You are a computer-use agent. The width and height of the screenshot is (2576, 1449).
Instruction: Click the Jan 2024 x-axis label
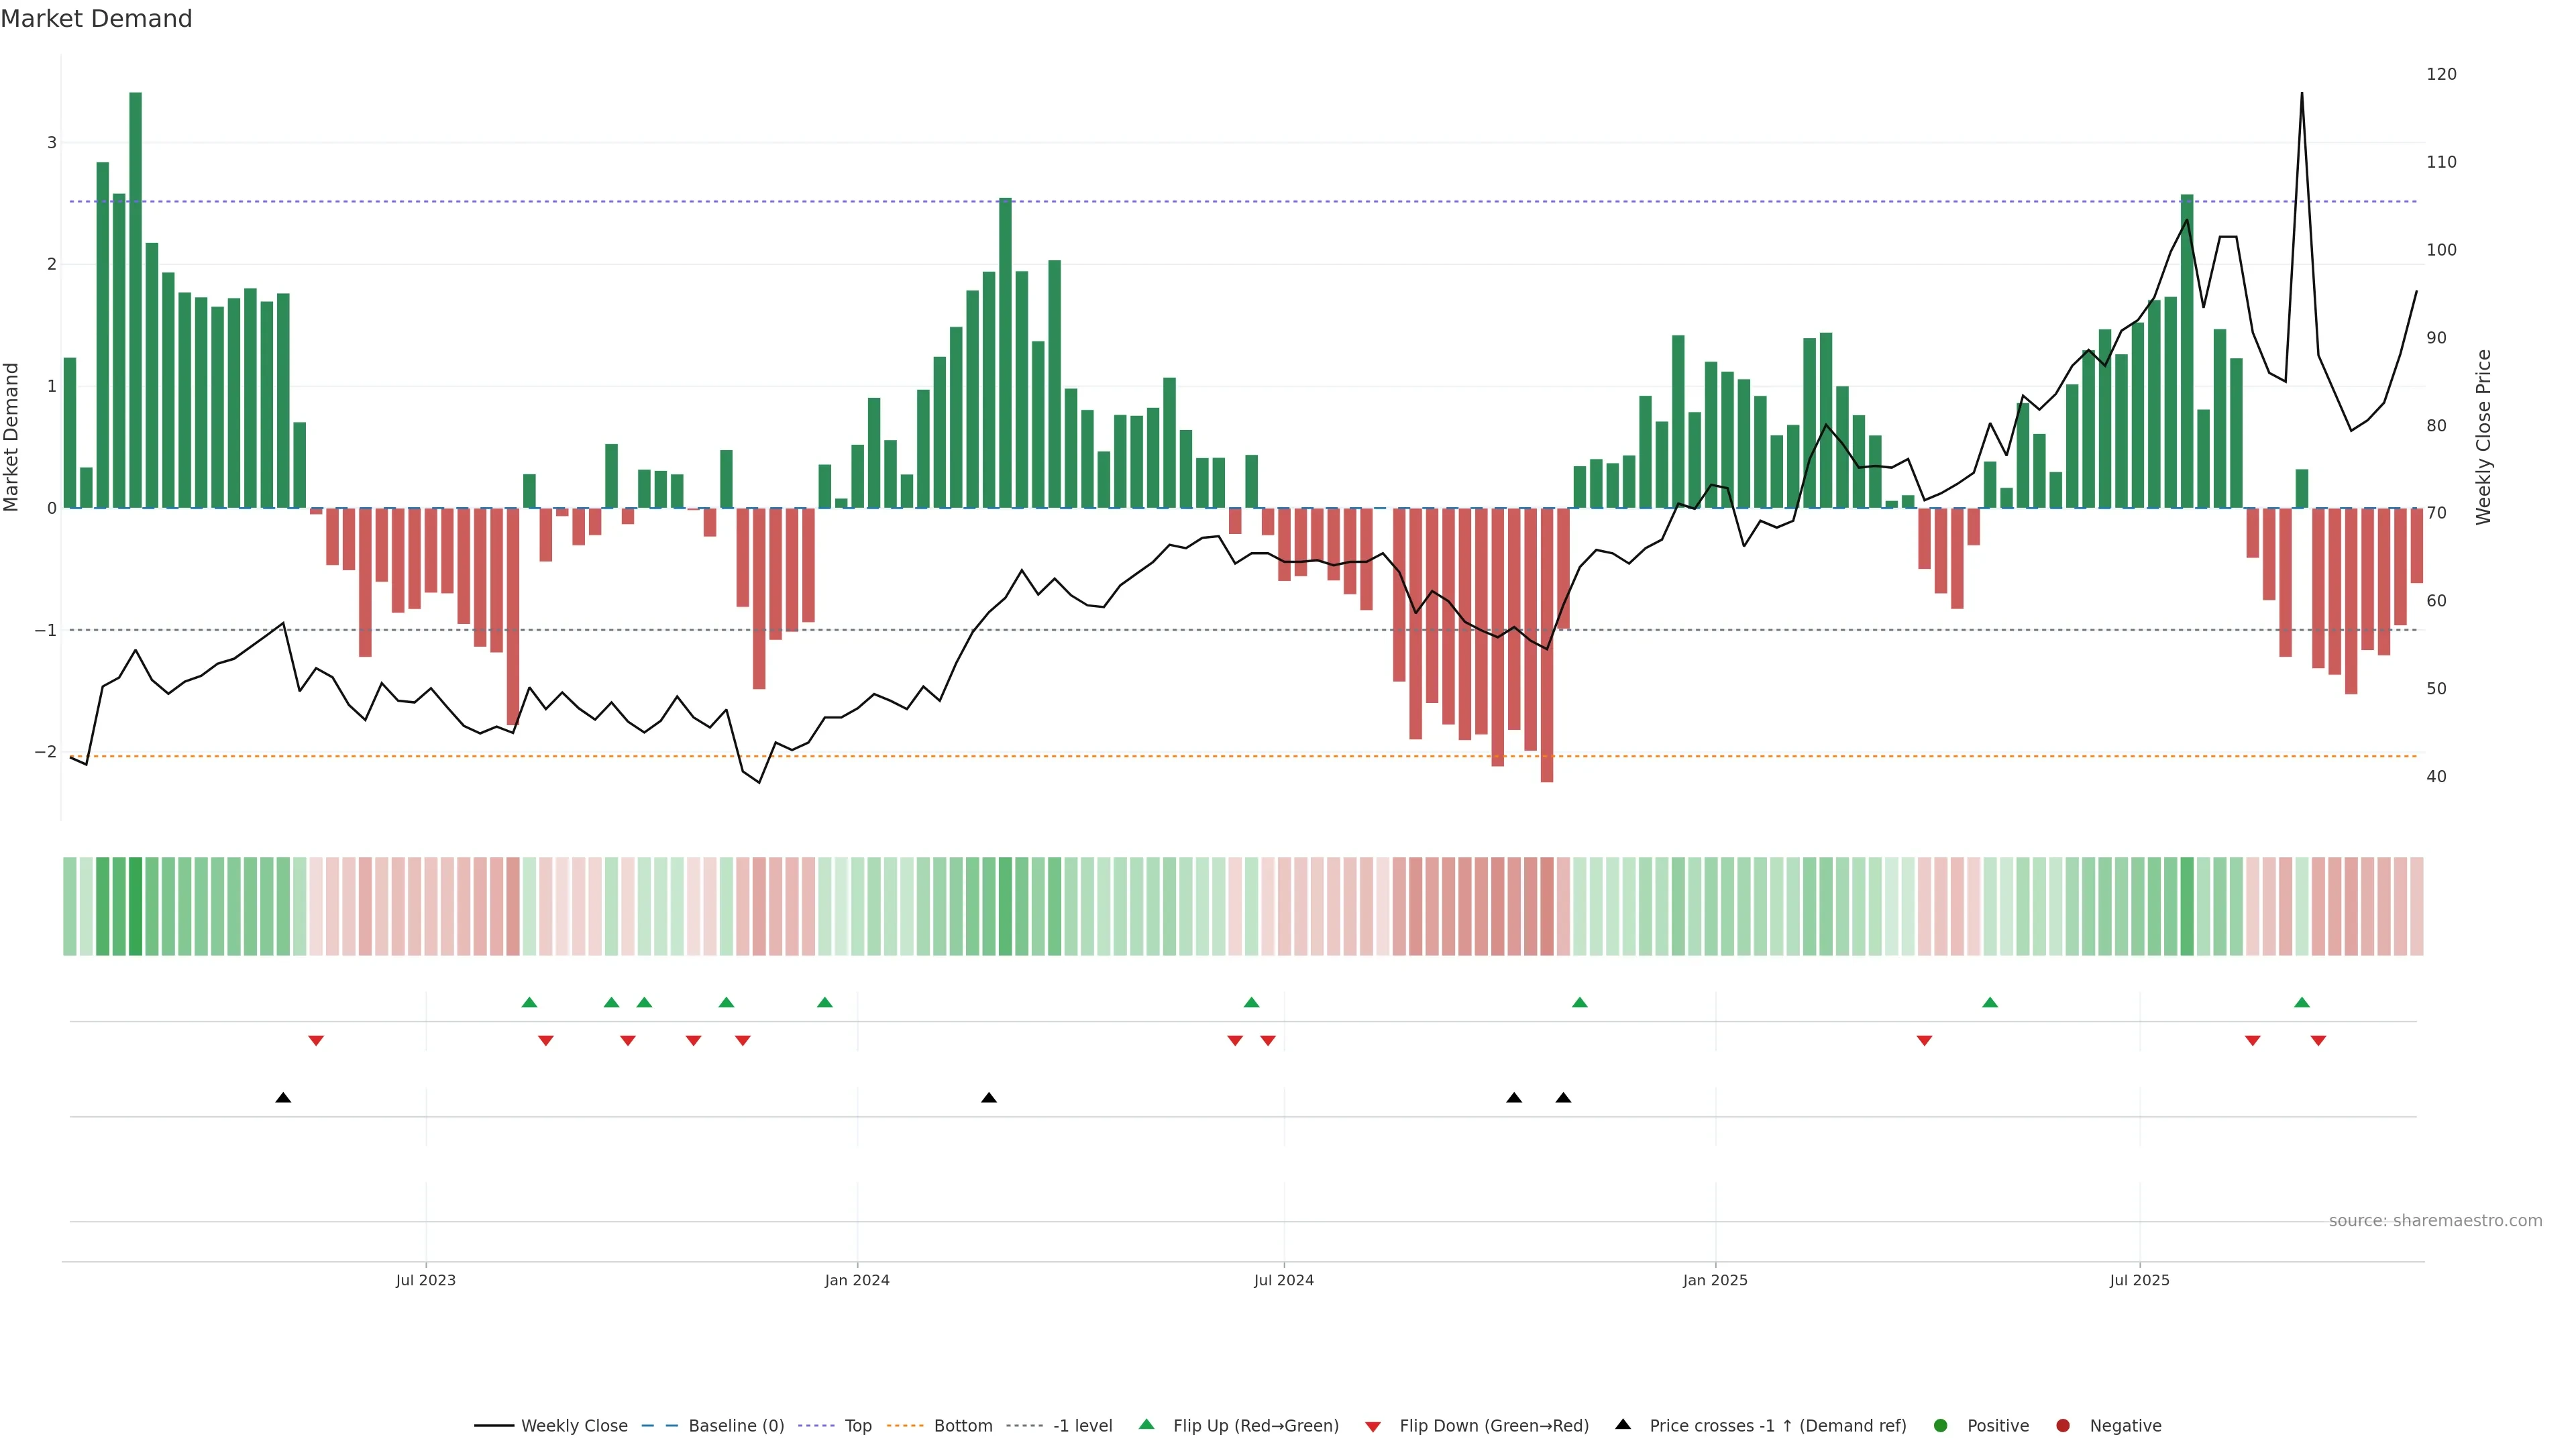pos(857,1281)
